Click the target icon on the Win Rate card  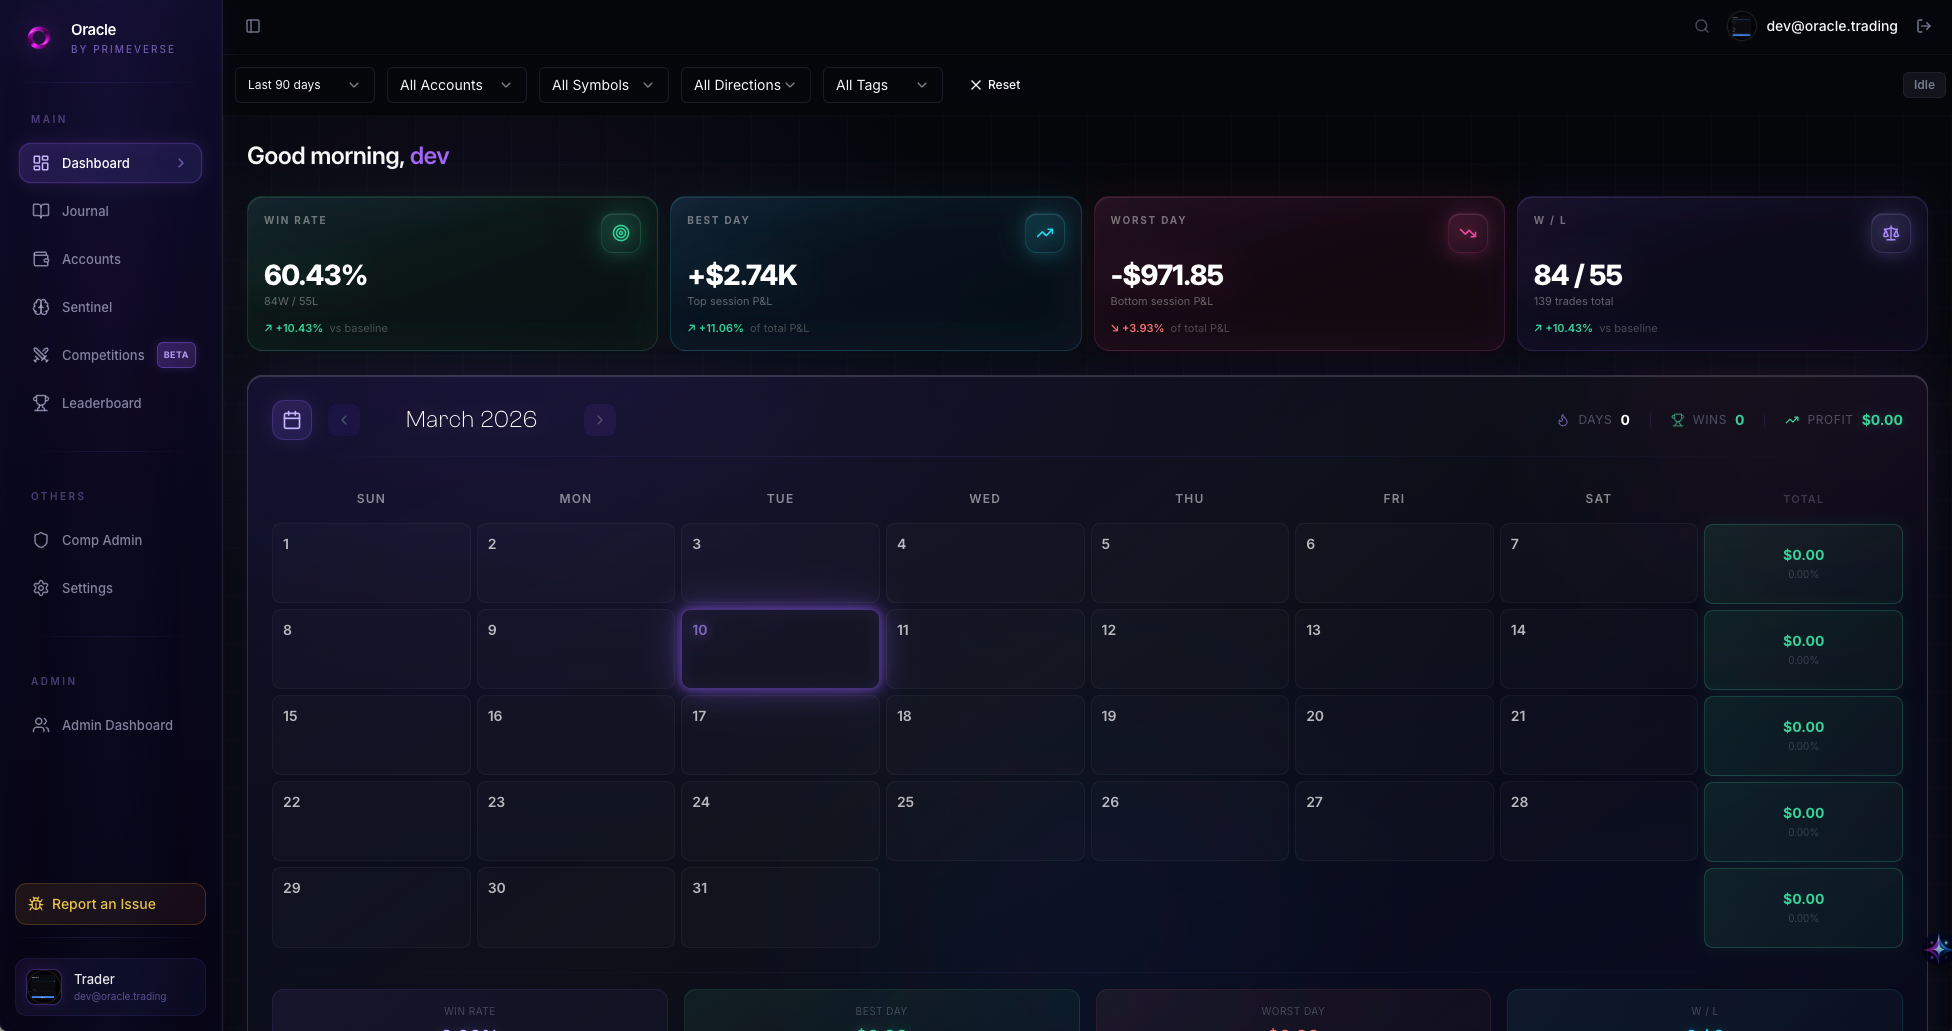(620, 233)
